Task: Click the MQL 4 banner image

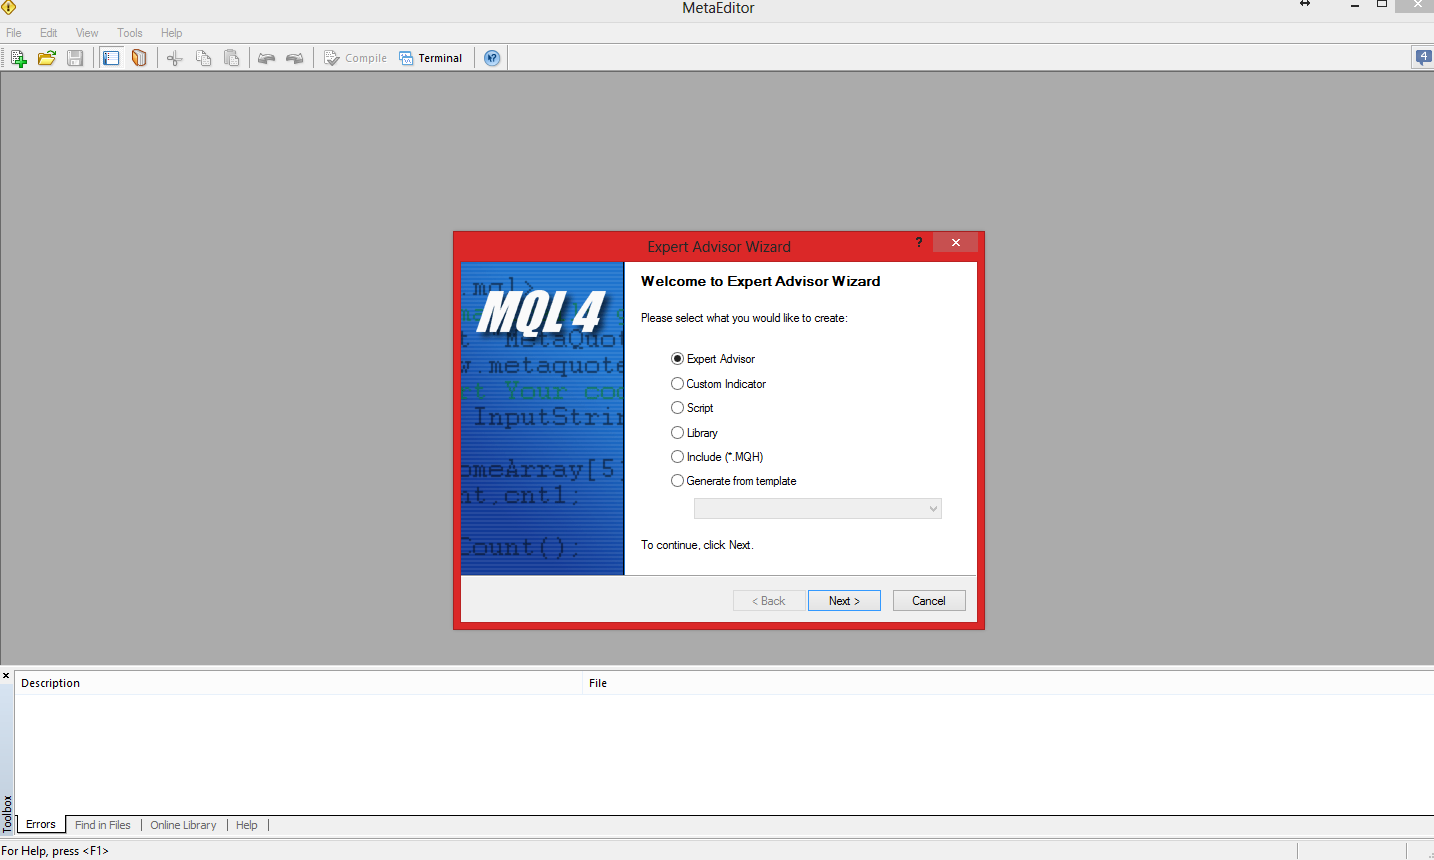Action: [x=543, y=418]
